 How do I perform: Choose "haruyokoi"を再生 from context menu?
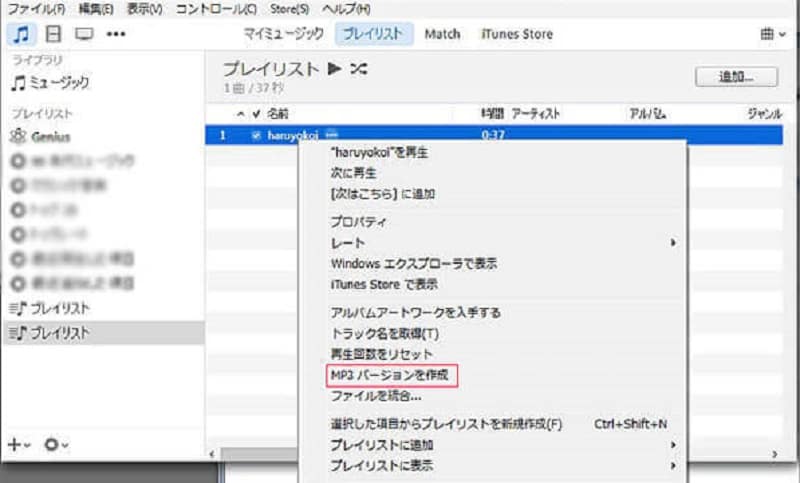[379, 152]
